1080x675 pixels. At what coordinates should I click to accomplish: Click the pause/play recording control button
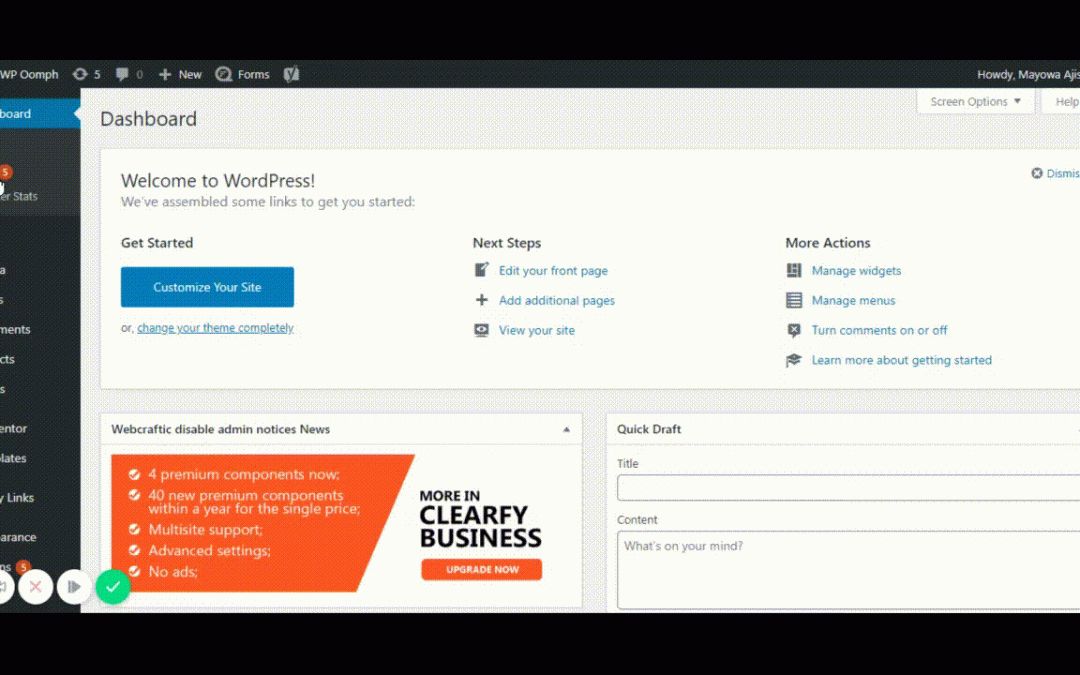[x=74, y=587]
